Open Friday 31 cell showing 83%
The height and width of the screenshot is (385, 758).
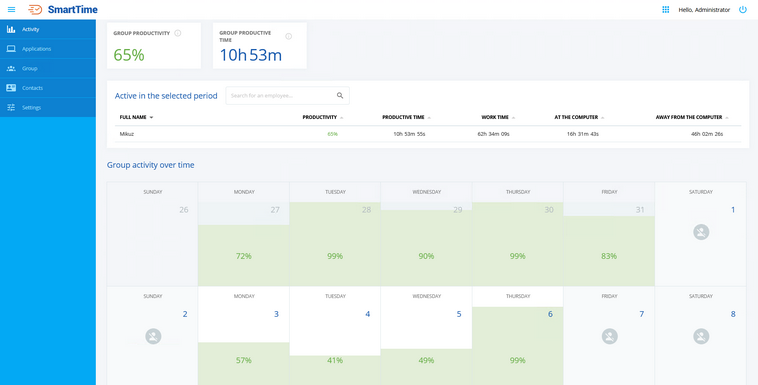click(x=609, y=234)
